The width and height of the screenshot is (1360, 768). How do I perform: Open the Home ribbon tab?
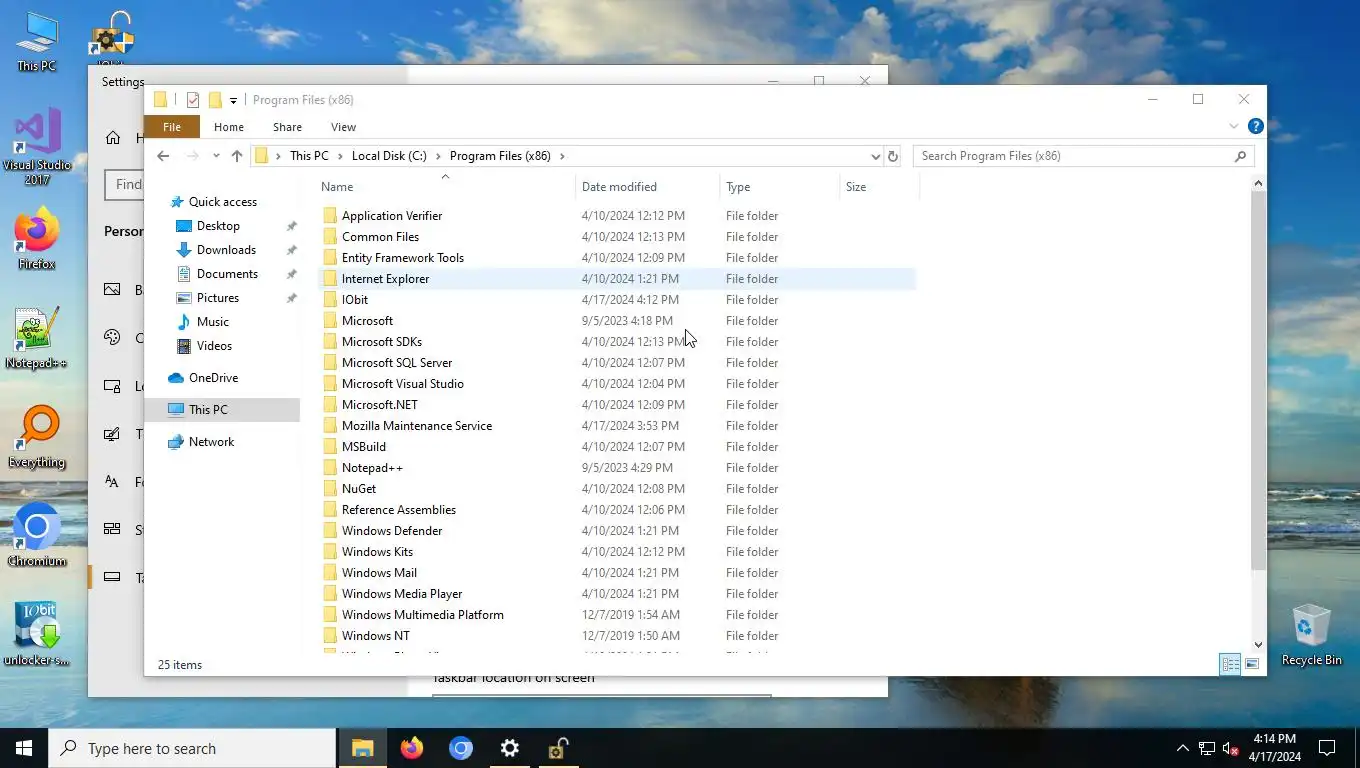tap(229, 127)
